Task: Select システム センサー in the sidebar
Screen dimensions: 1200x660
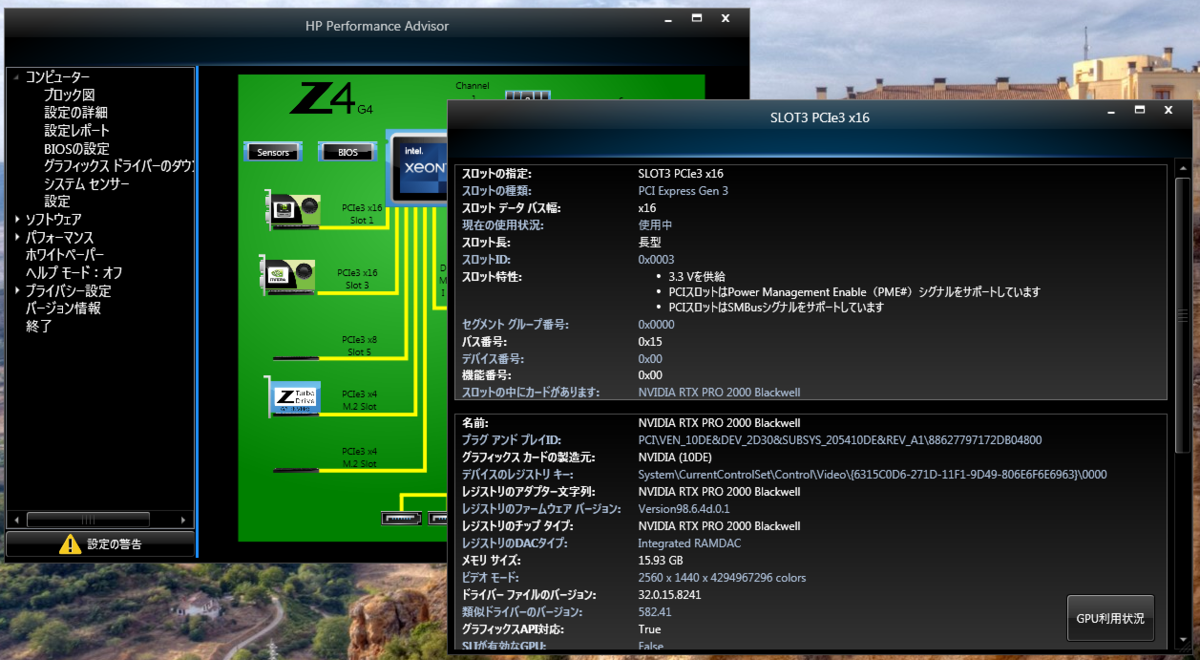Action: point(86,184)
